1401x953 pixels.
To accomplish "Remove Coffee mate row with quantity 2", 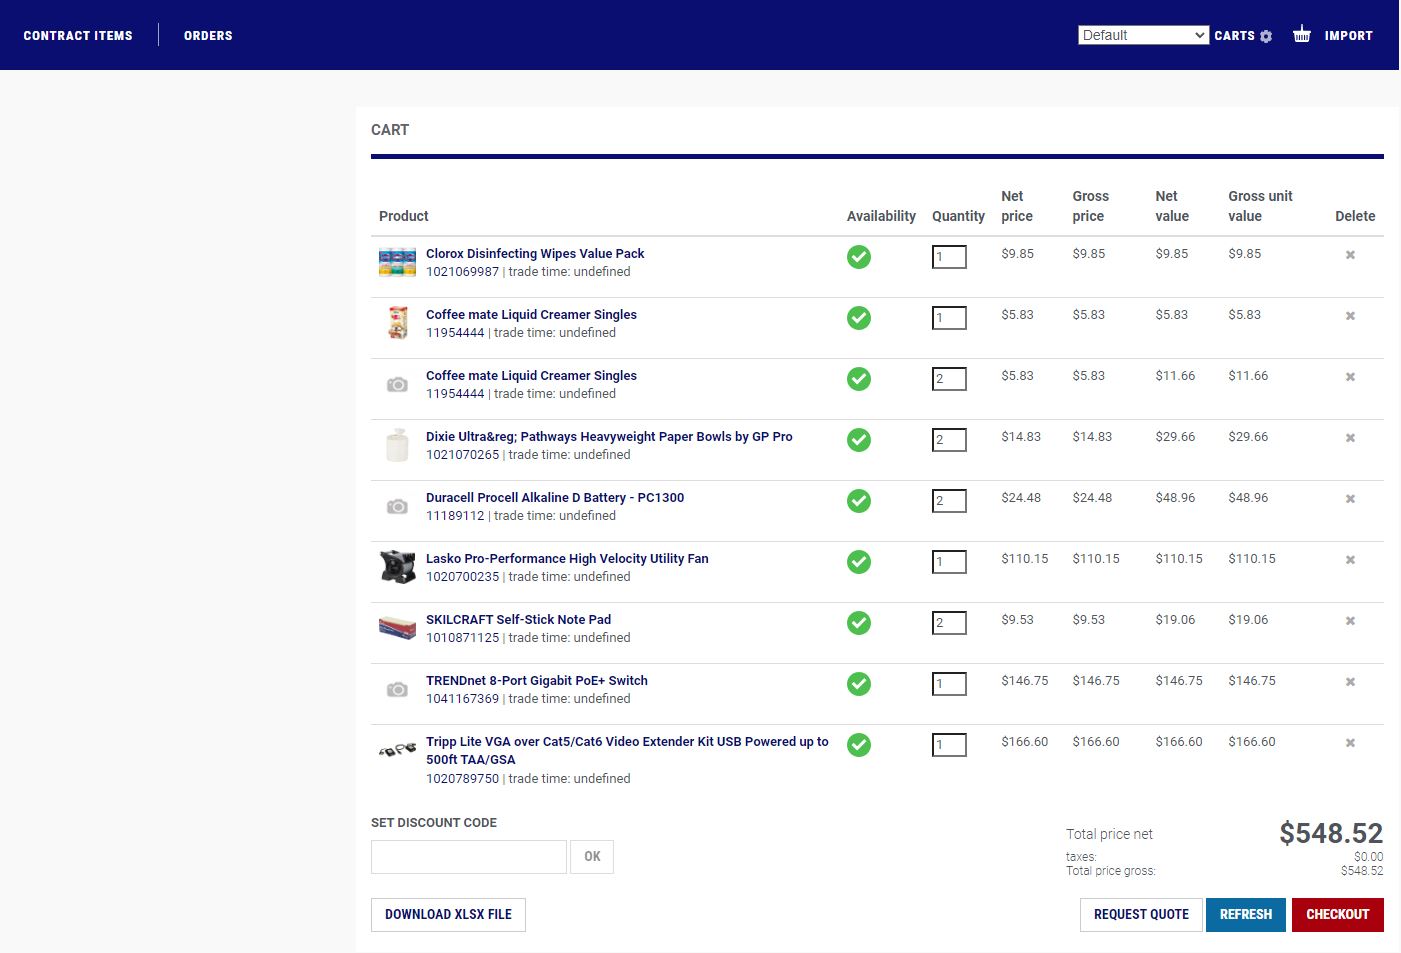I will coord(1350,377).
